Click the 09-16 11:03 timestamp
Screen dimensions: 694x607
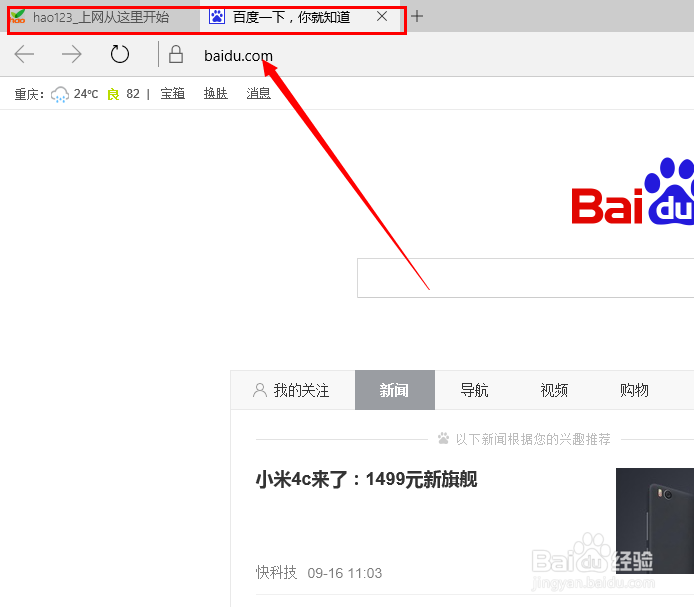[345, 573]
